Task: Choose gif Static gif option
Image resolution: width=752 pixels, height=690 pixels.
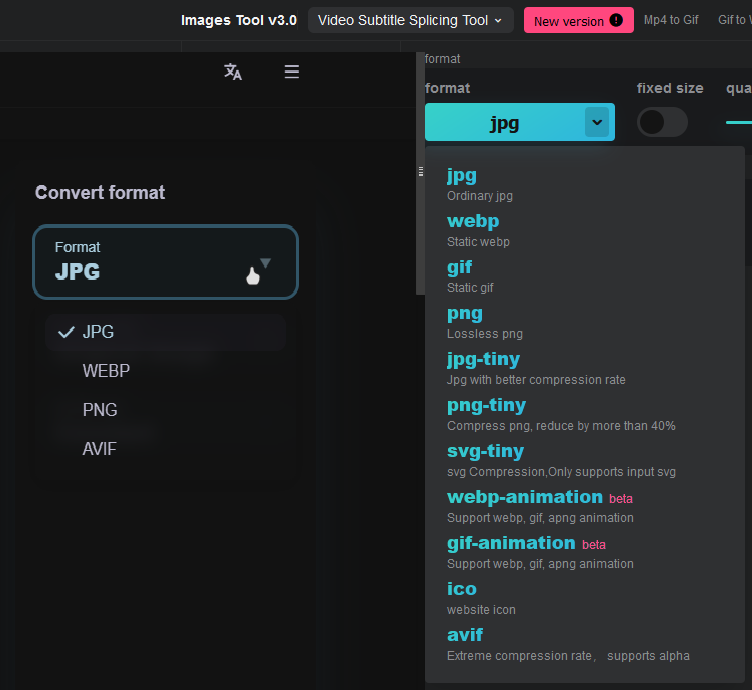Action: point(584,276)
